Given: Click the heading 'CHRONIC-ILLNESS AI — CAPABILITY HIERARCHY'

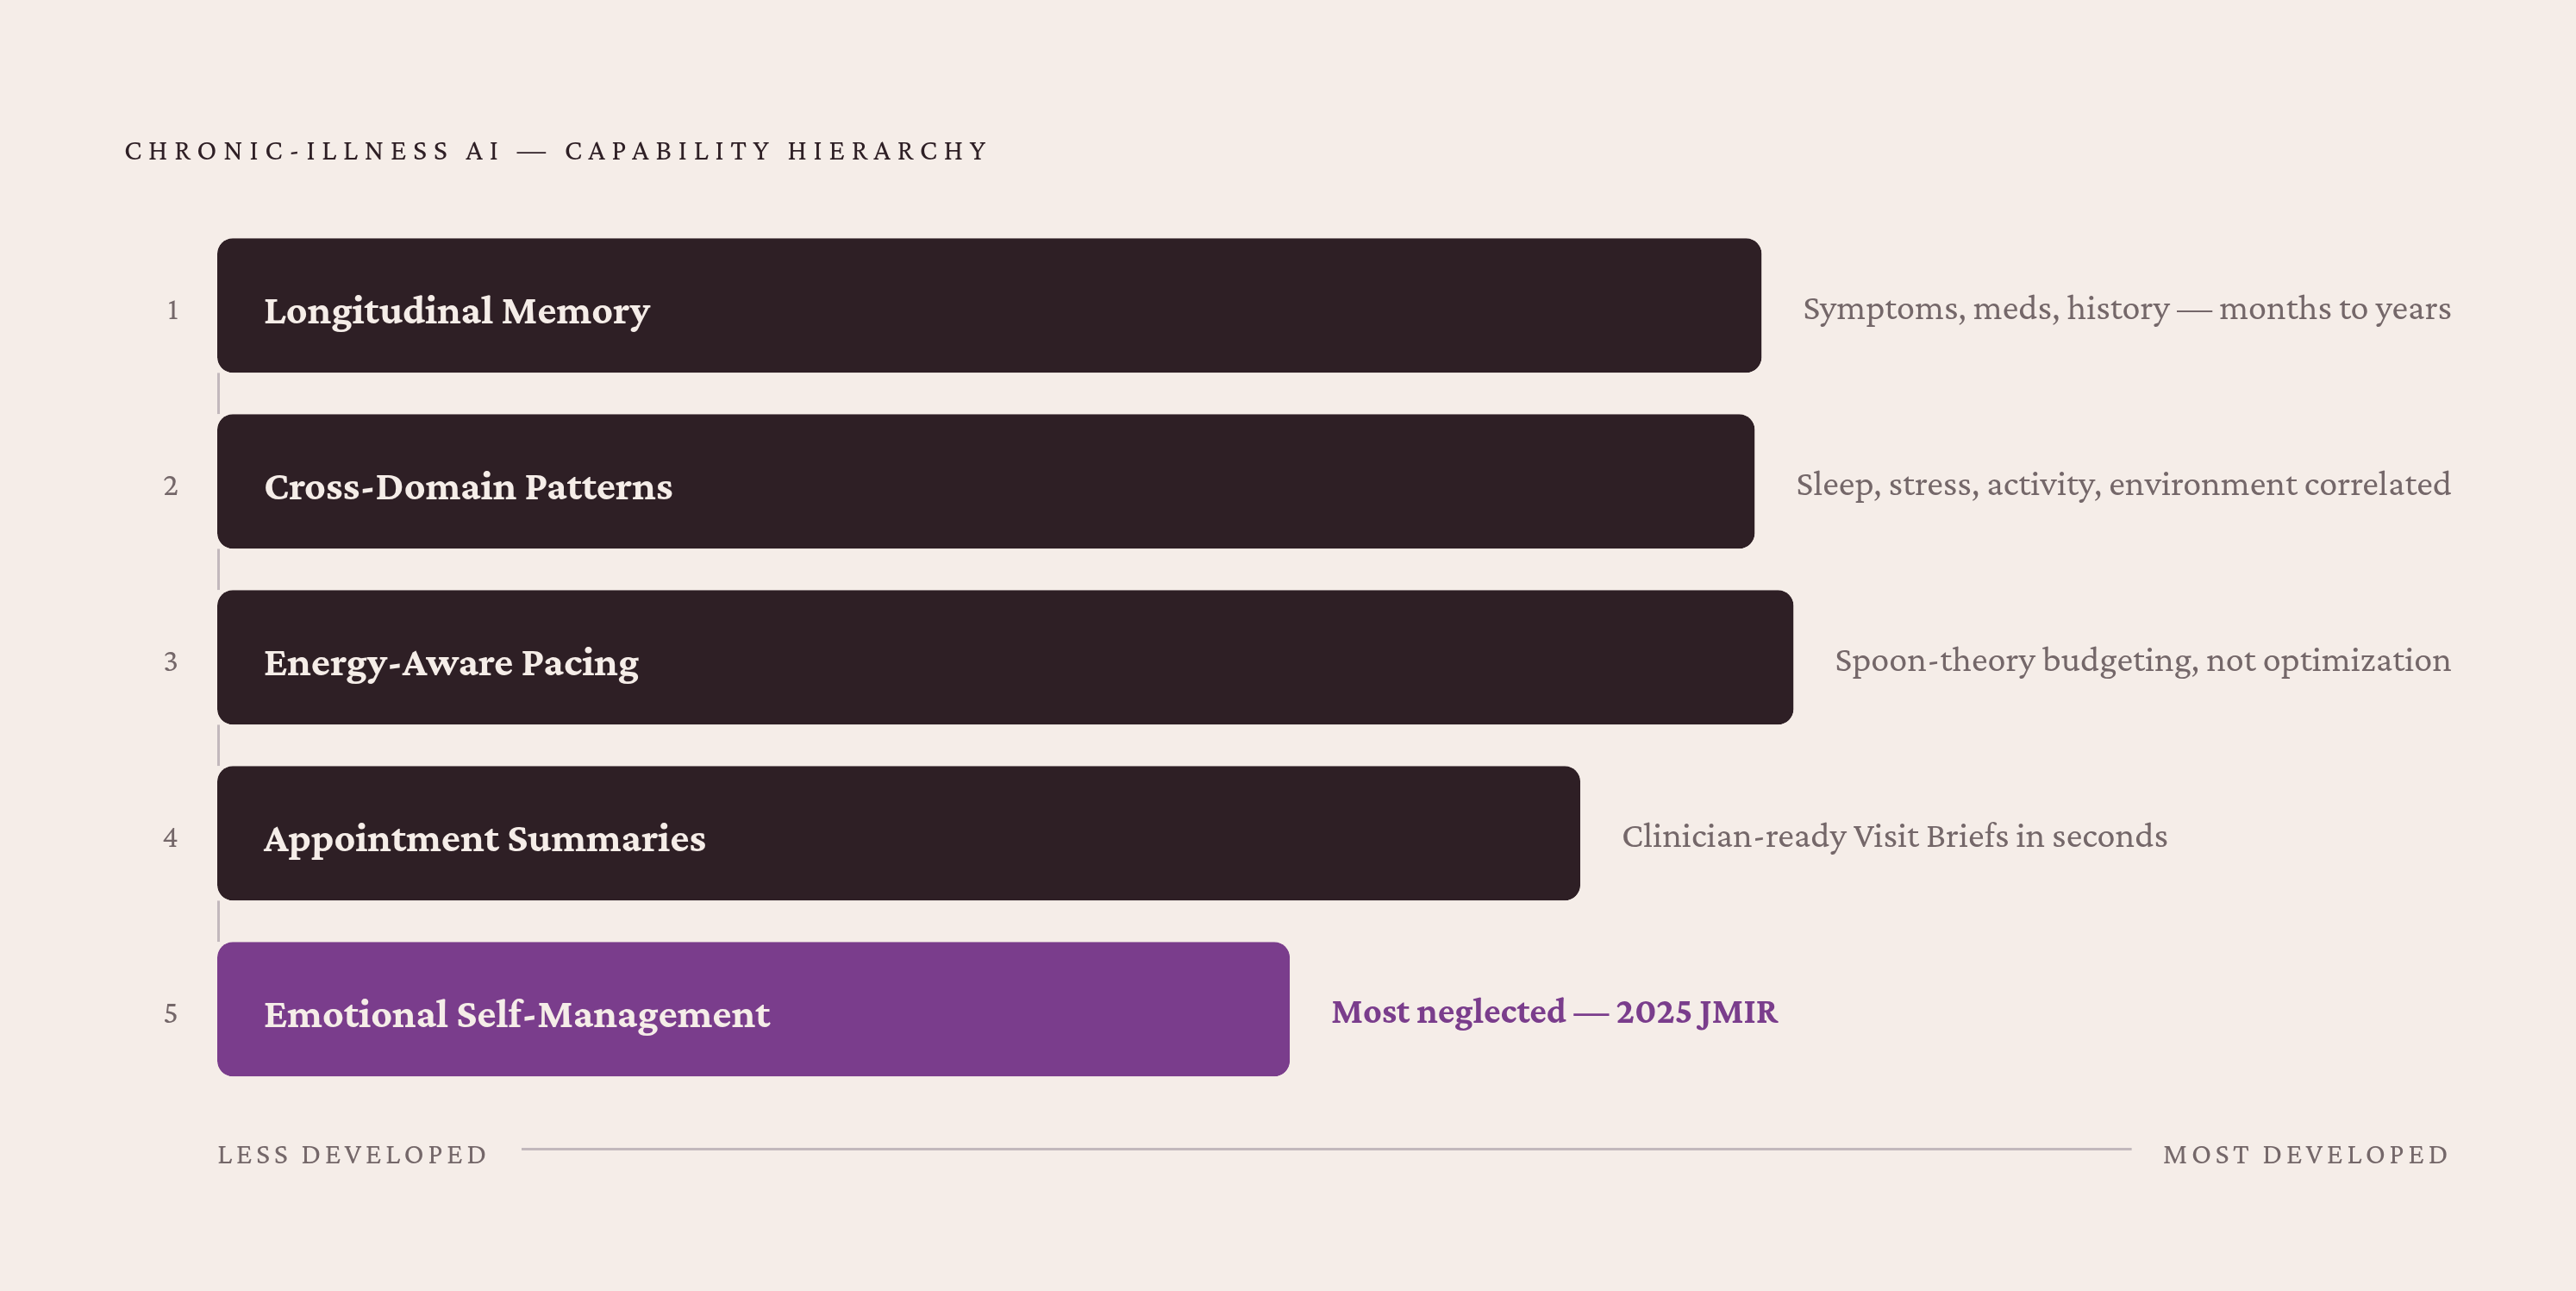Looking at the screenshot, I should coord(556,151).
